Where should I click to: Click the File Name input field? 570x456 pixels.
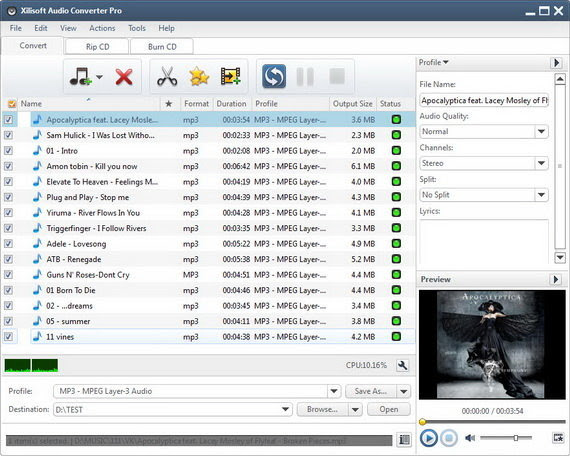484,100
